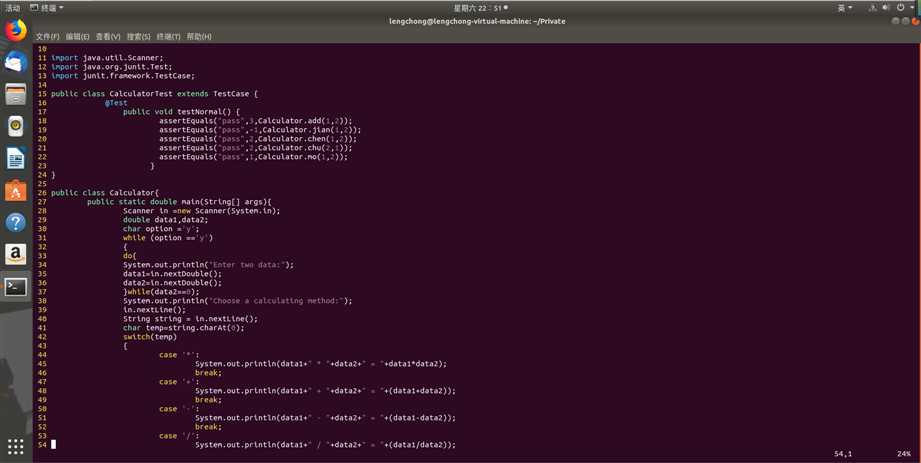921x463 pixels.
Task: Open the clock and calendar in top bar
Action: pos(480,8)
